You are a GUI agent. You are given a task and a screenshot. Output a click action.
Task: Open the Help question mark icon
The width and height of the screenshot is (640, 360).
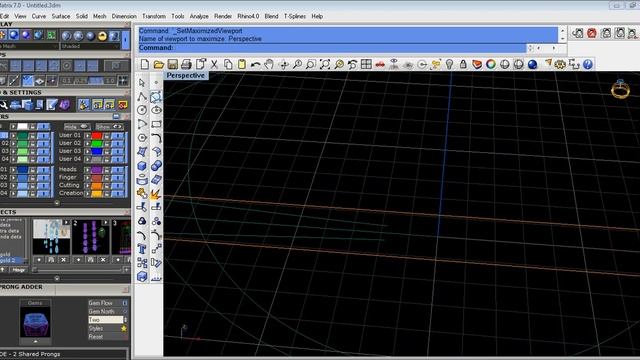[588, 64]
